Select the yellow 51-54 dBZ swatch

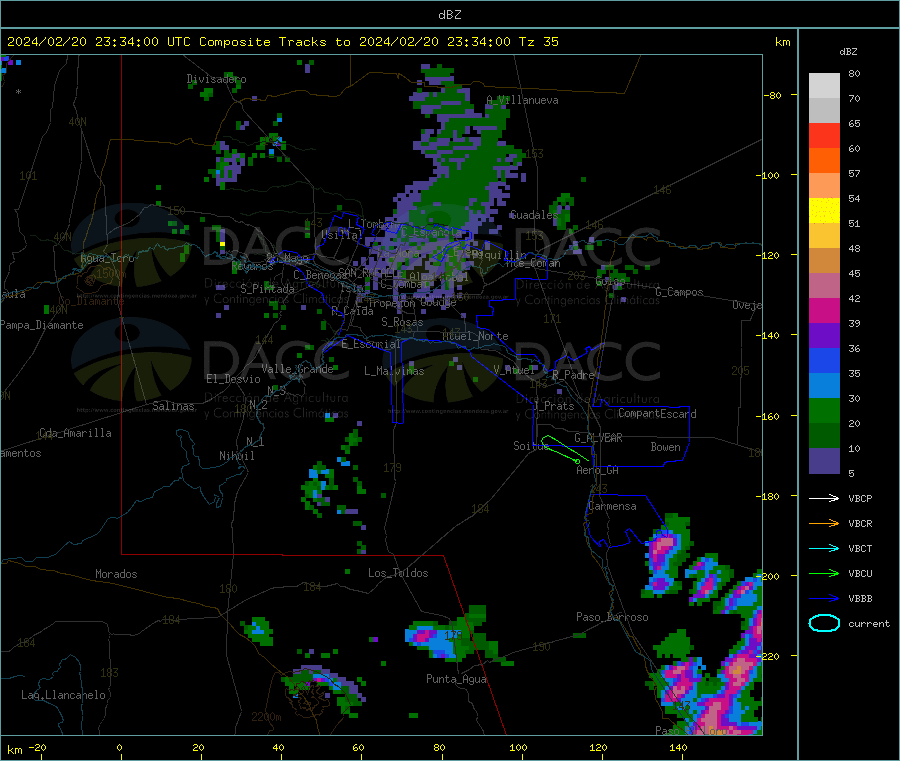click(x=824, y=211)
